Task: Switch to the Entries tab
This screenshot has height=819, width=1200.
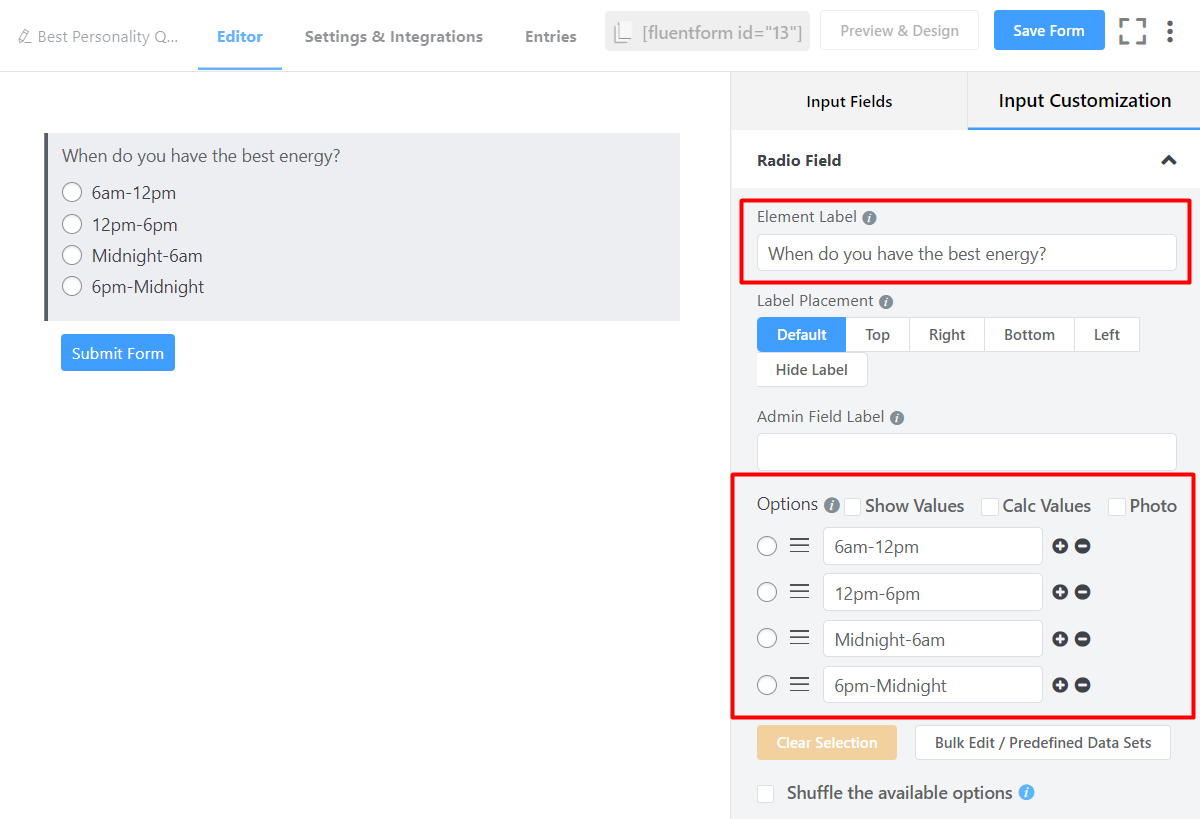Action: coord(551,36)
